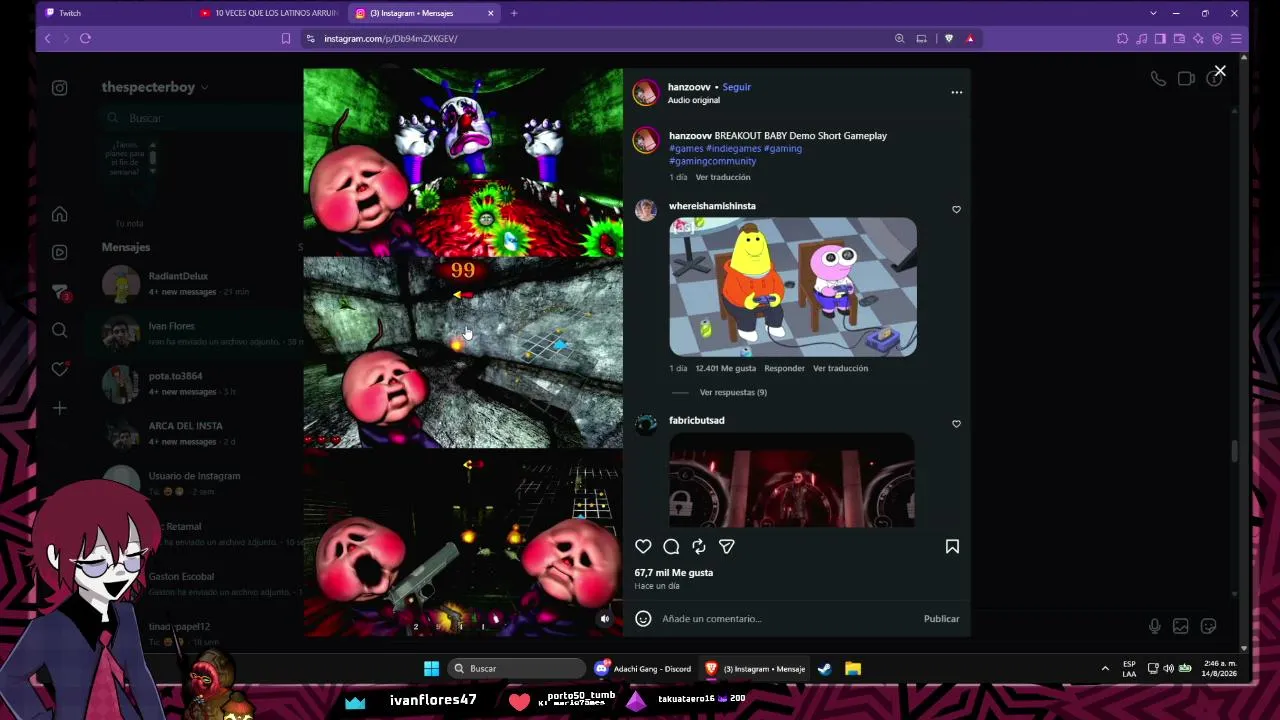Viewport: 1280px width, 720px height.
Task: Follow hanzoovv with Seguir link
Action: click(736, 87)
